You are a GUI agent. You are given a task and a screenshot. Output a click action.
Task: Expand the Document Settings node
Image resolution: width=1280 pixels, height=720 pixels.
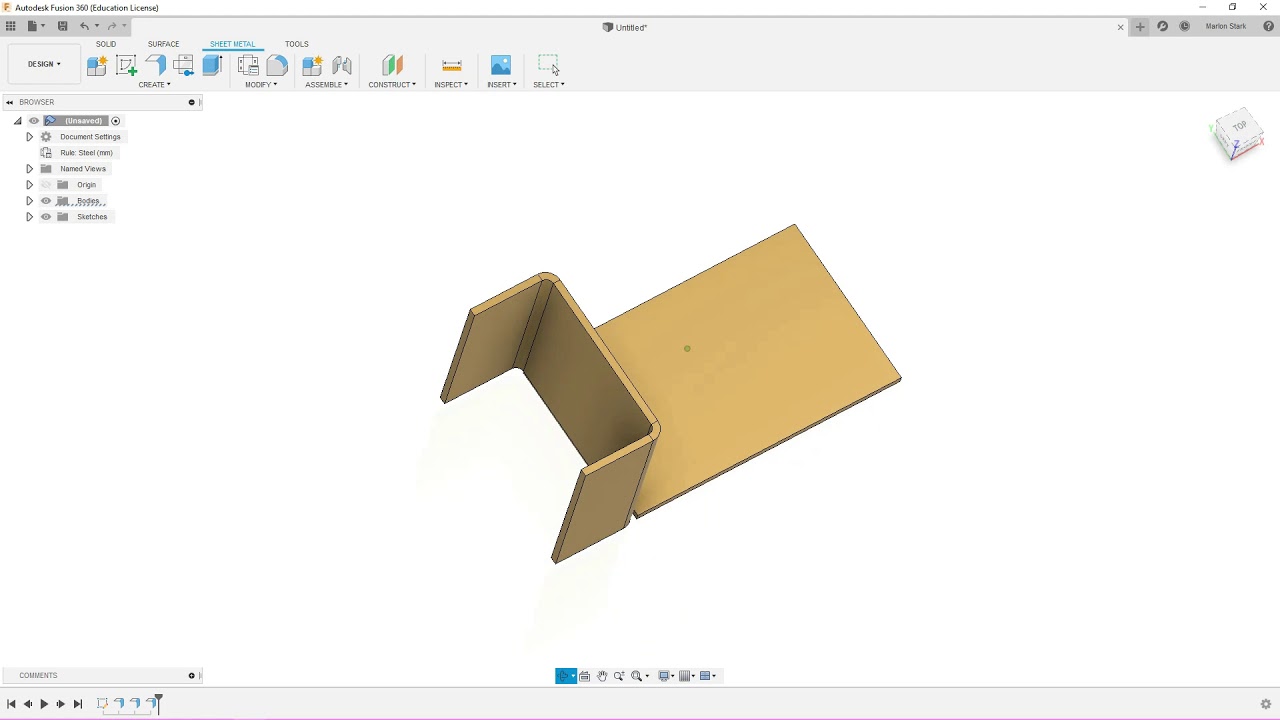pos(29,137)
